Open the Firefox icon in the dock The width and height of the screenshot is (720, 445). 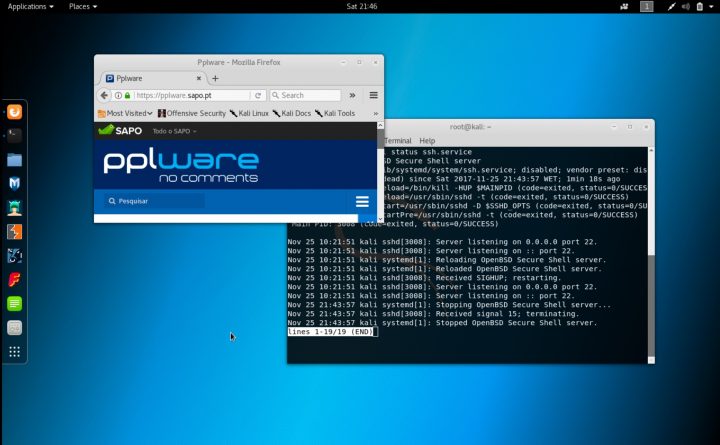click(x=15, y=111)
